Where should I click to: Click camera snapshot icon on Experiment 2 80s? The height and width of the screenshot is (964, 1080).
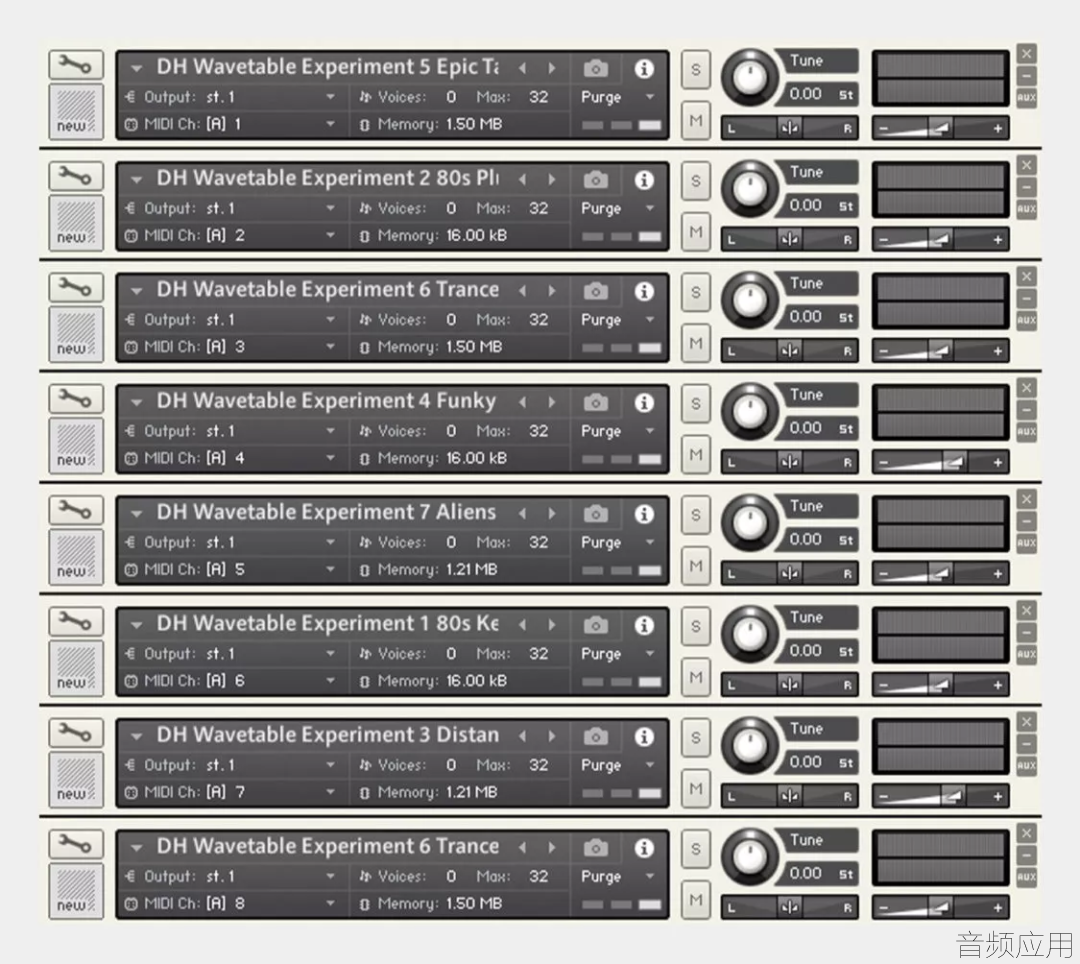[596, 180]
